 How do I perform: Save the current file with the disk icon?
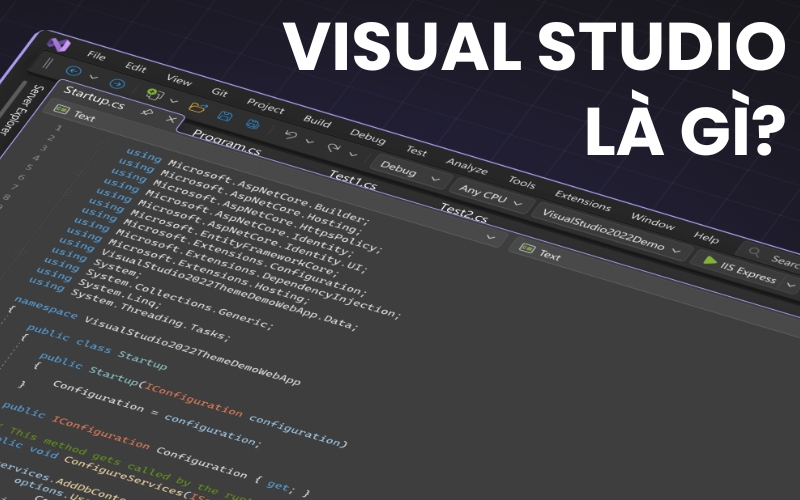(x=224, y=116)
